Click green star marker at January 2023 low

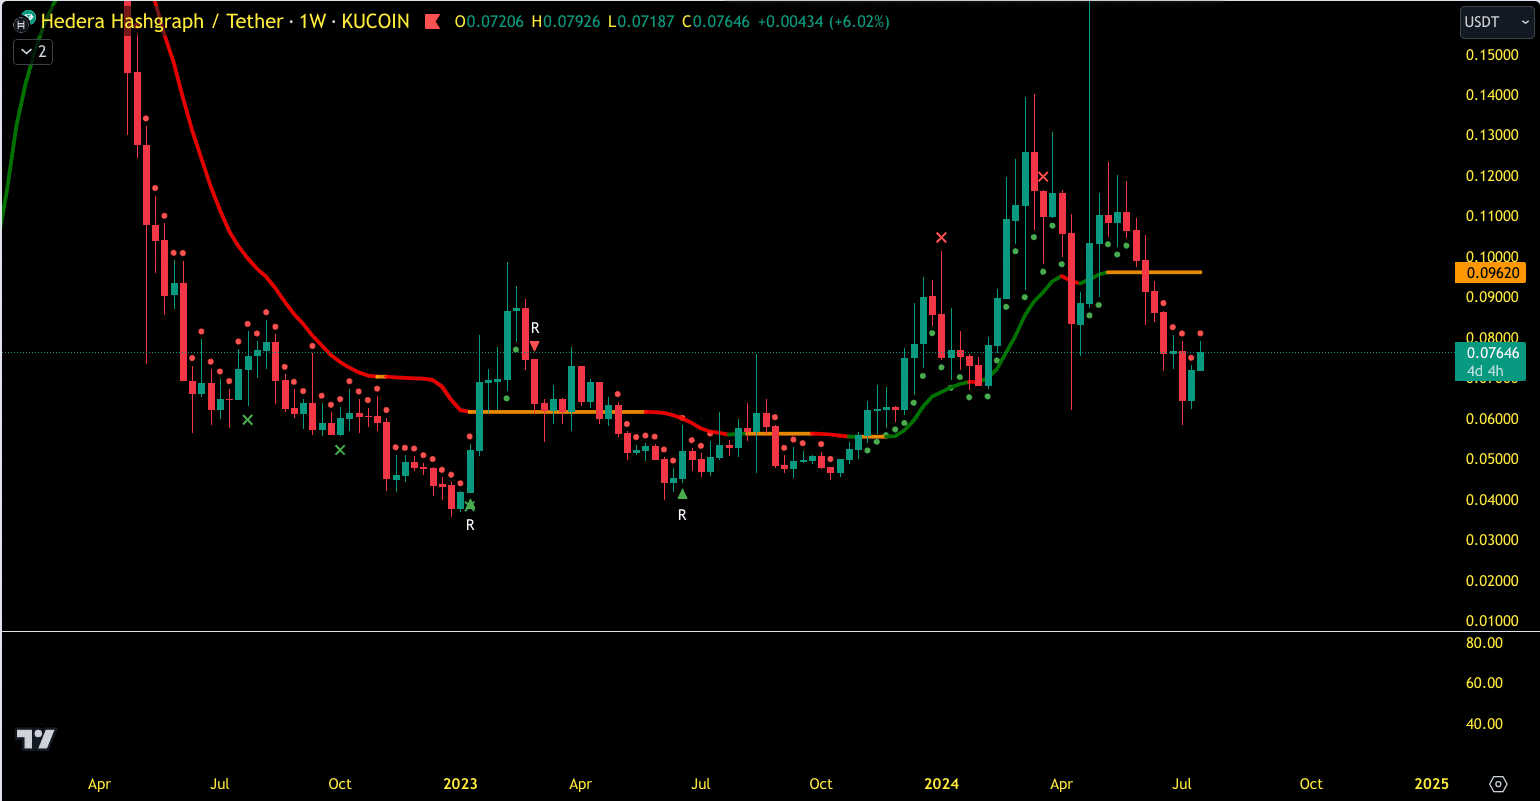[470, 505]
